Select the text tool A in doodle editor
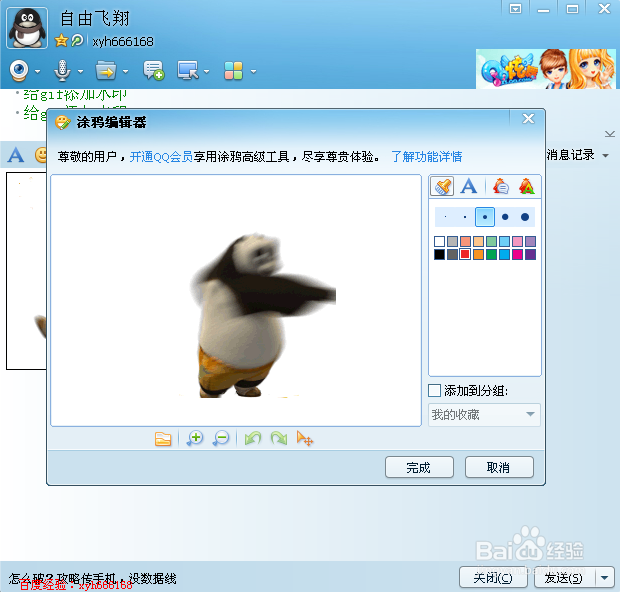The width and height of the screenshot is (620, 592). pyautogui.click(x=469, y=186)
